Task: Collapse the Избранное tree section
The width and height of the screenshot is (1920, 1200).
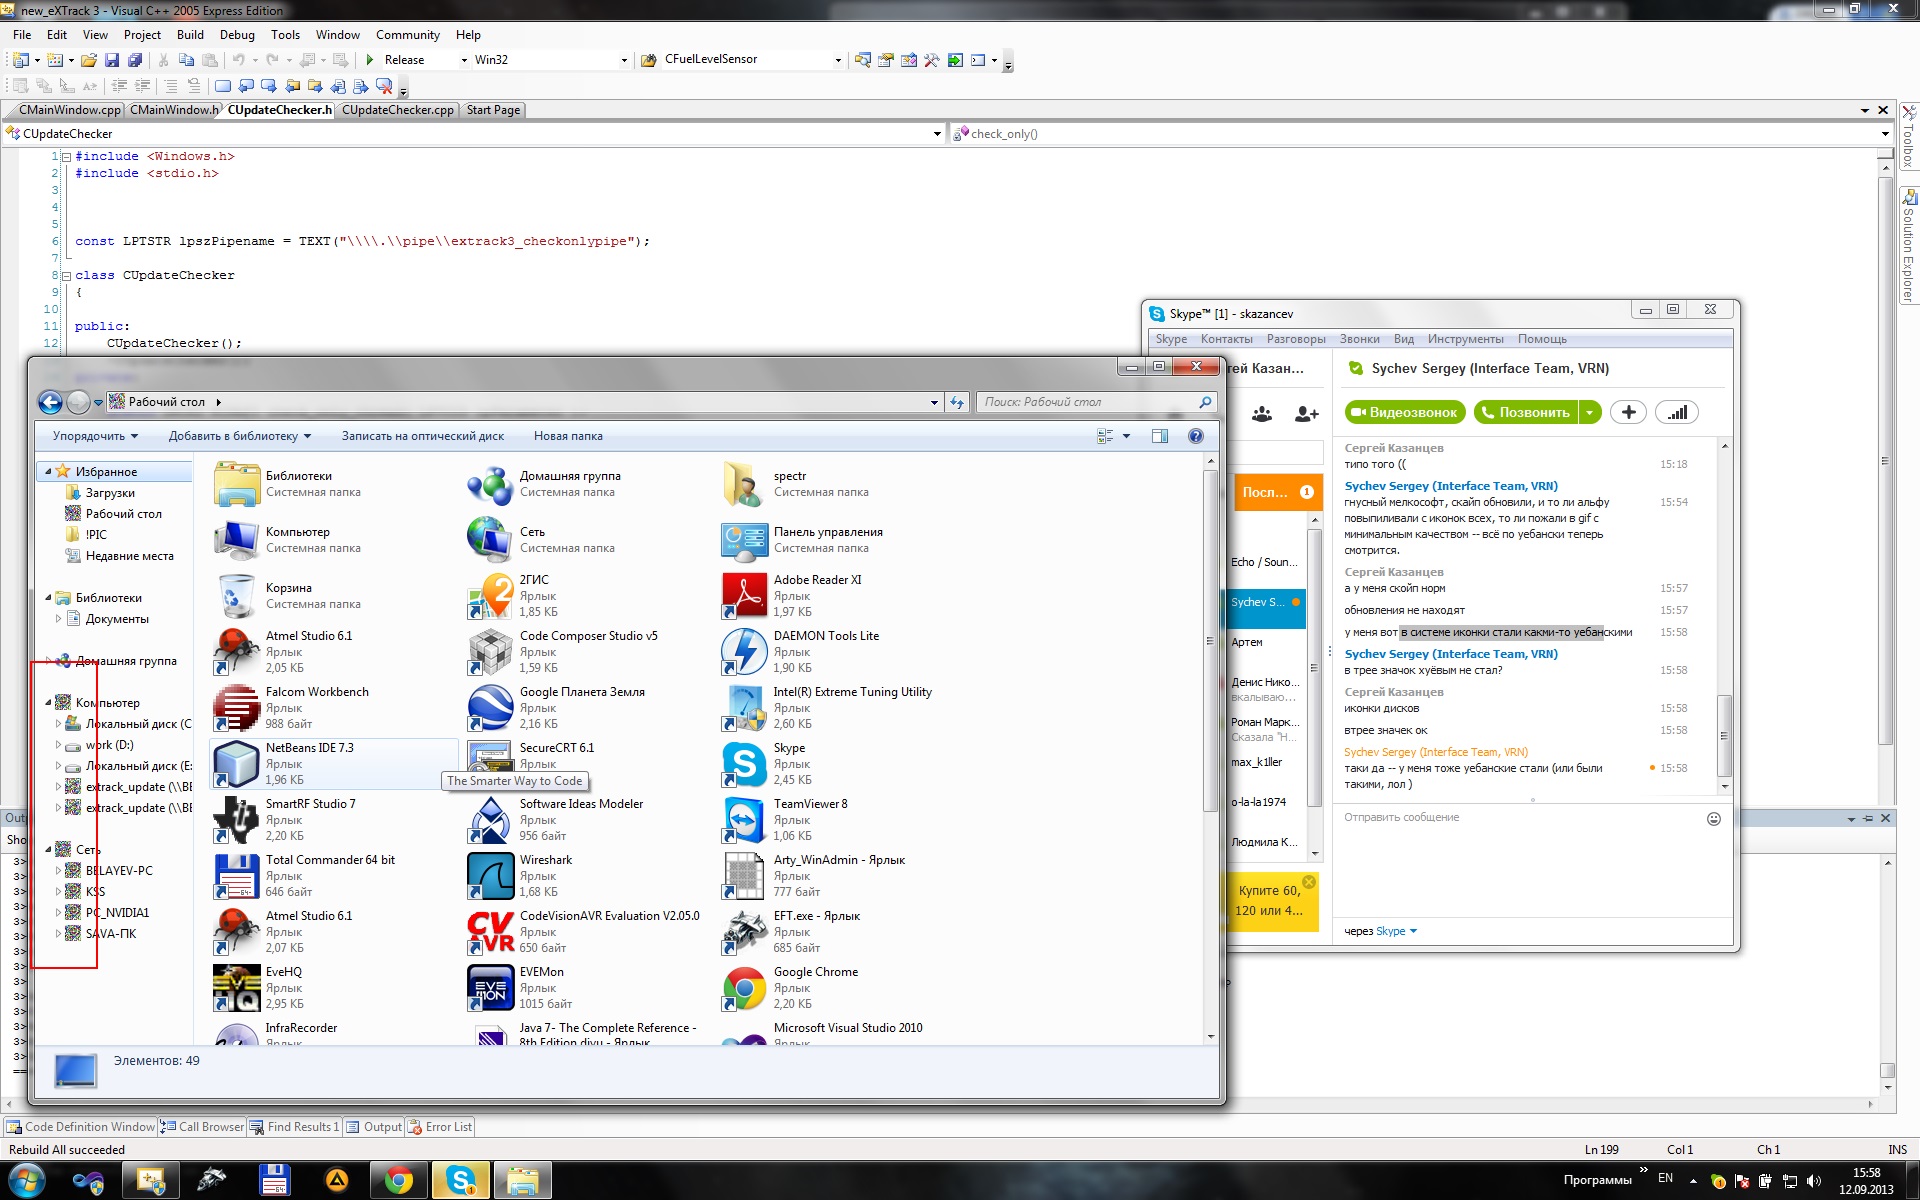Action: point(47,471)
